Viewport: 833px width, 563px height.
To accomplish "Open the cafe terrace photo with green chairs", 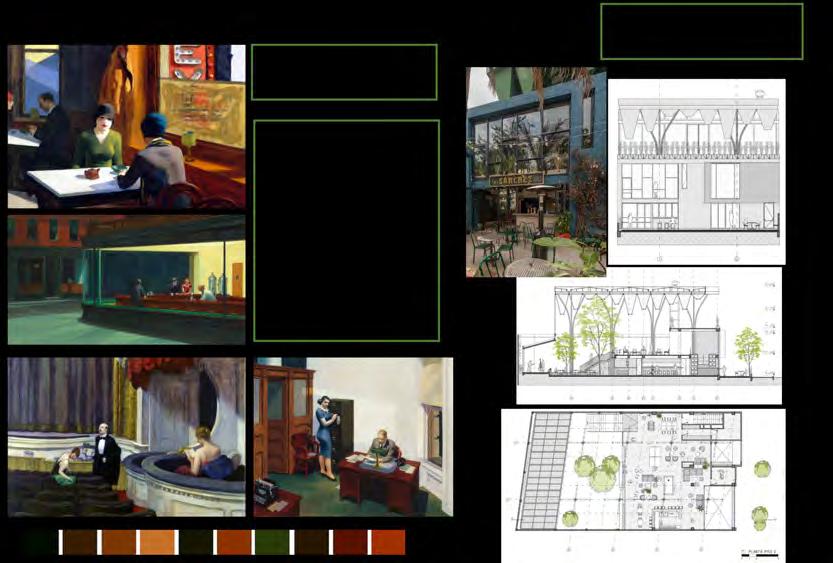I will [x=536, y=172].
